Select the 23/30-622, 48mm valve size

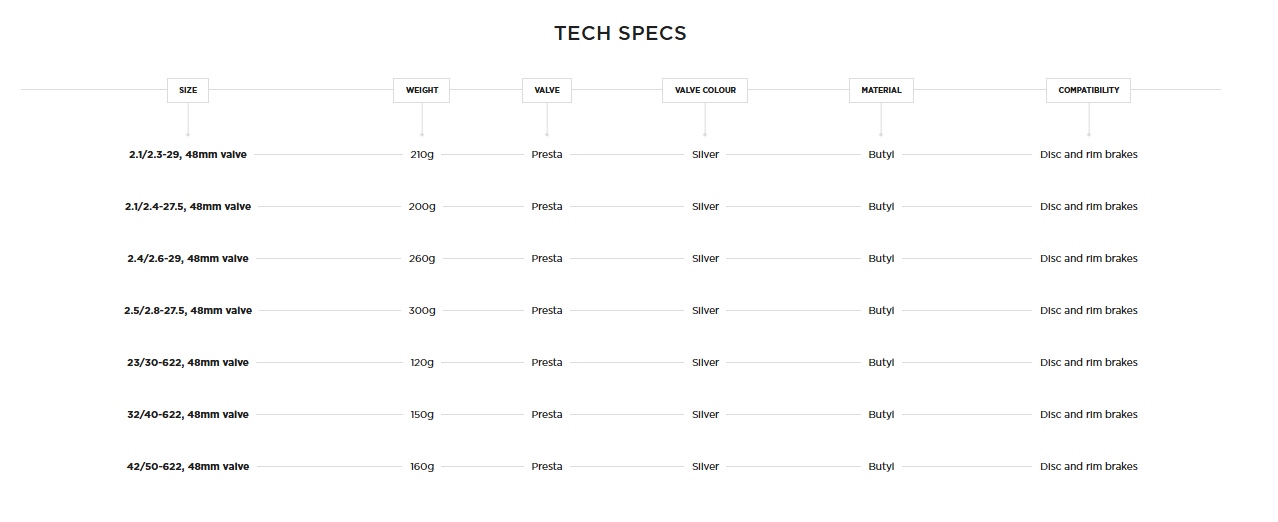[x=188, y=363]
